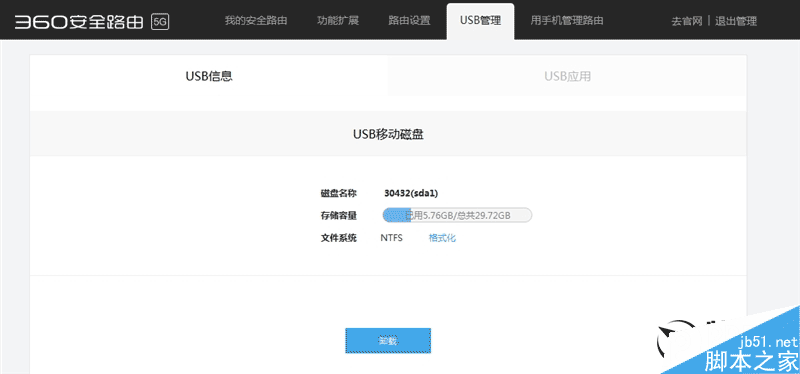The image size is (800, 374).
Task: Click the USB移动磁盘 heading
Action: tap(388, 134)
